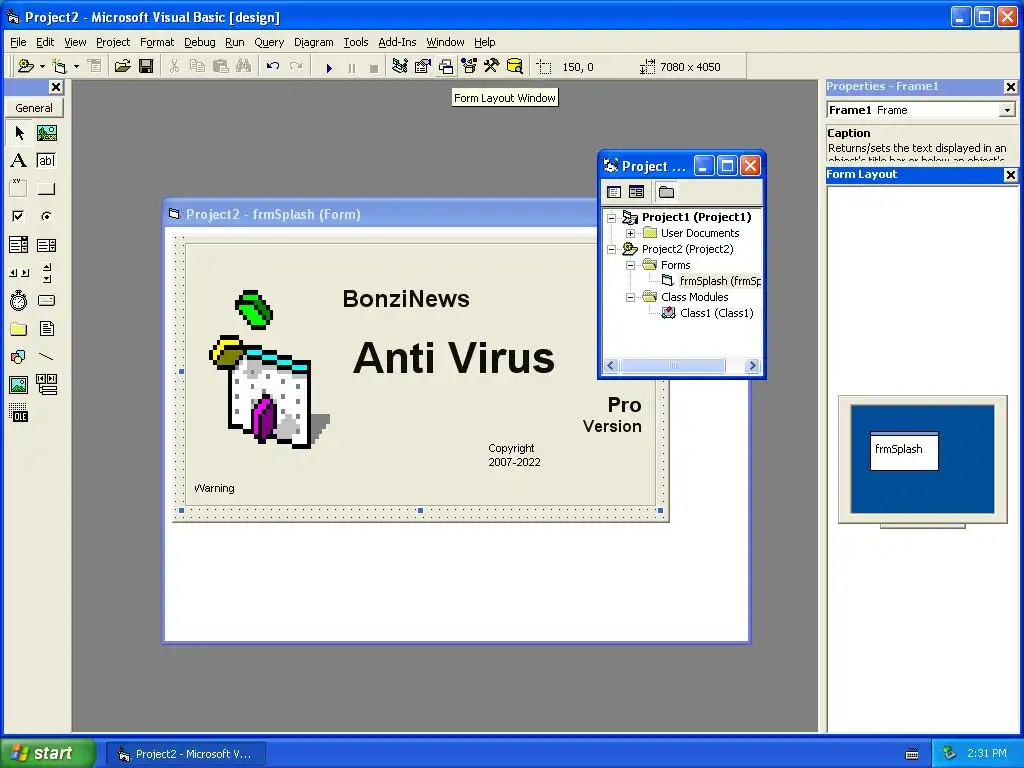Click the Form Layout Window toolbar icon
Viewport: 1024px width, 768px height.
click(445, 66)
